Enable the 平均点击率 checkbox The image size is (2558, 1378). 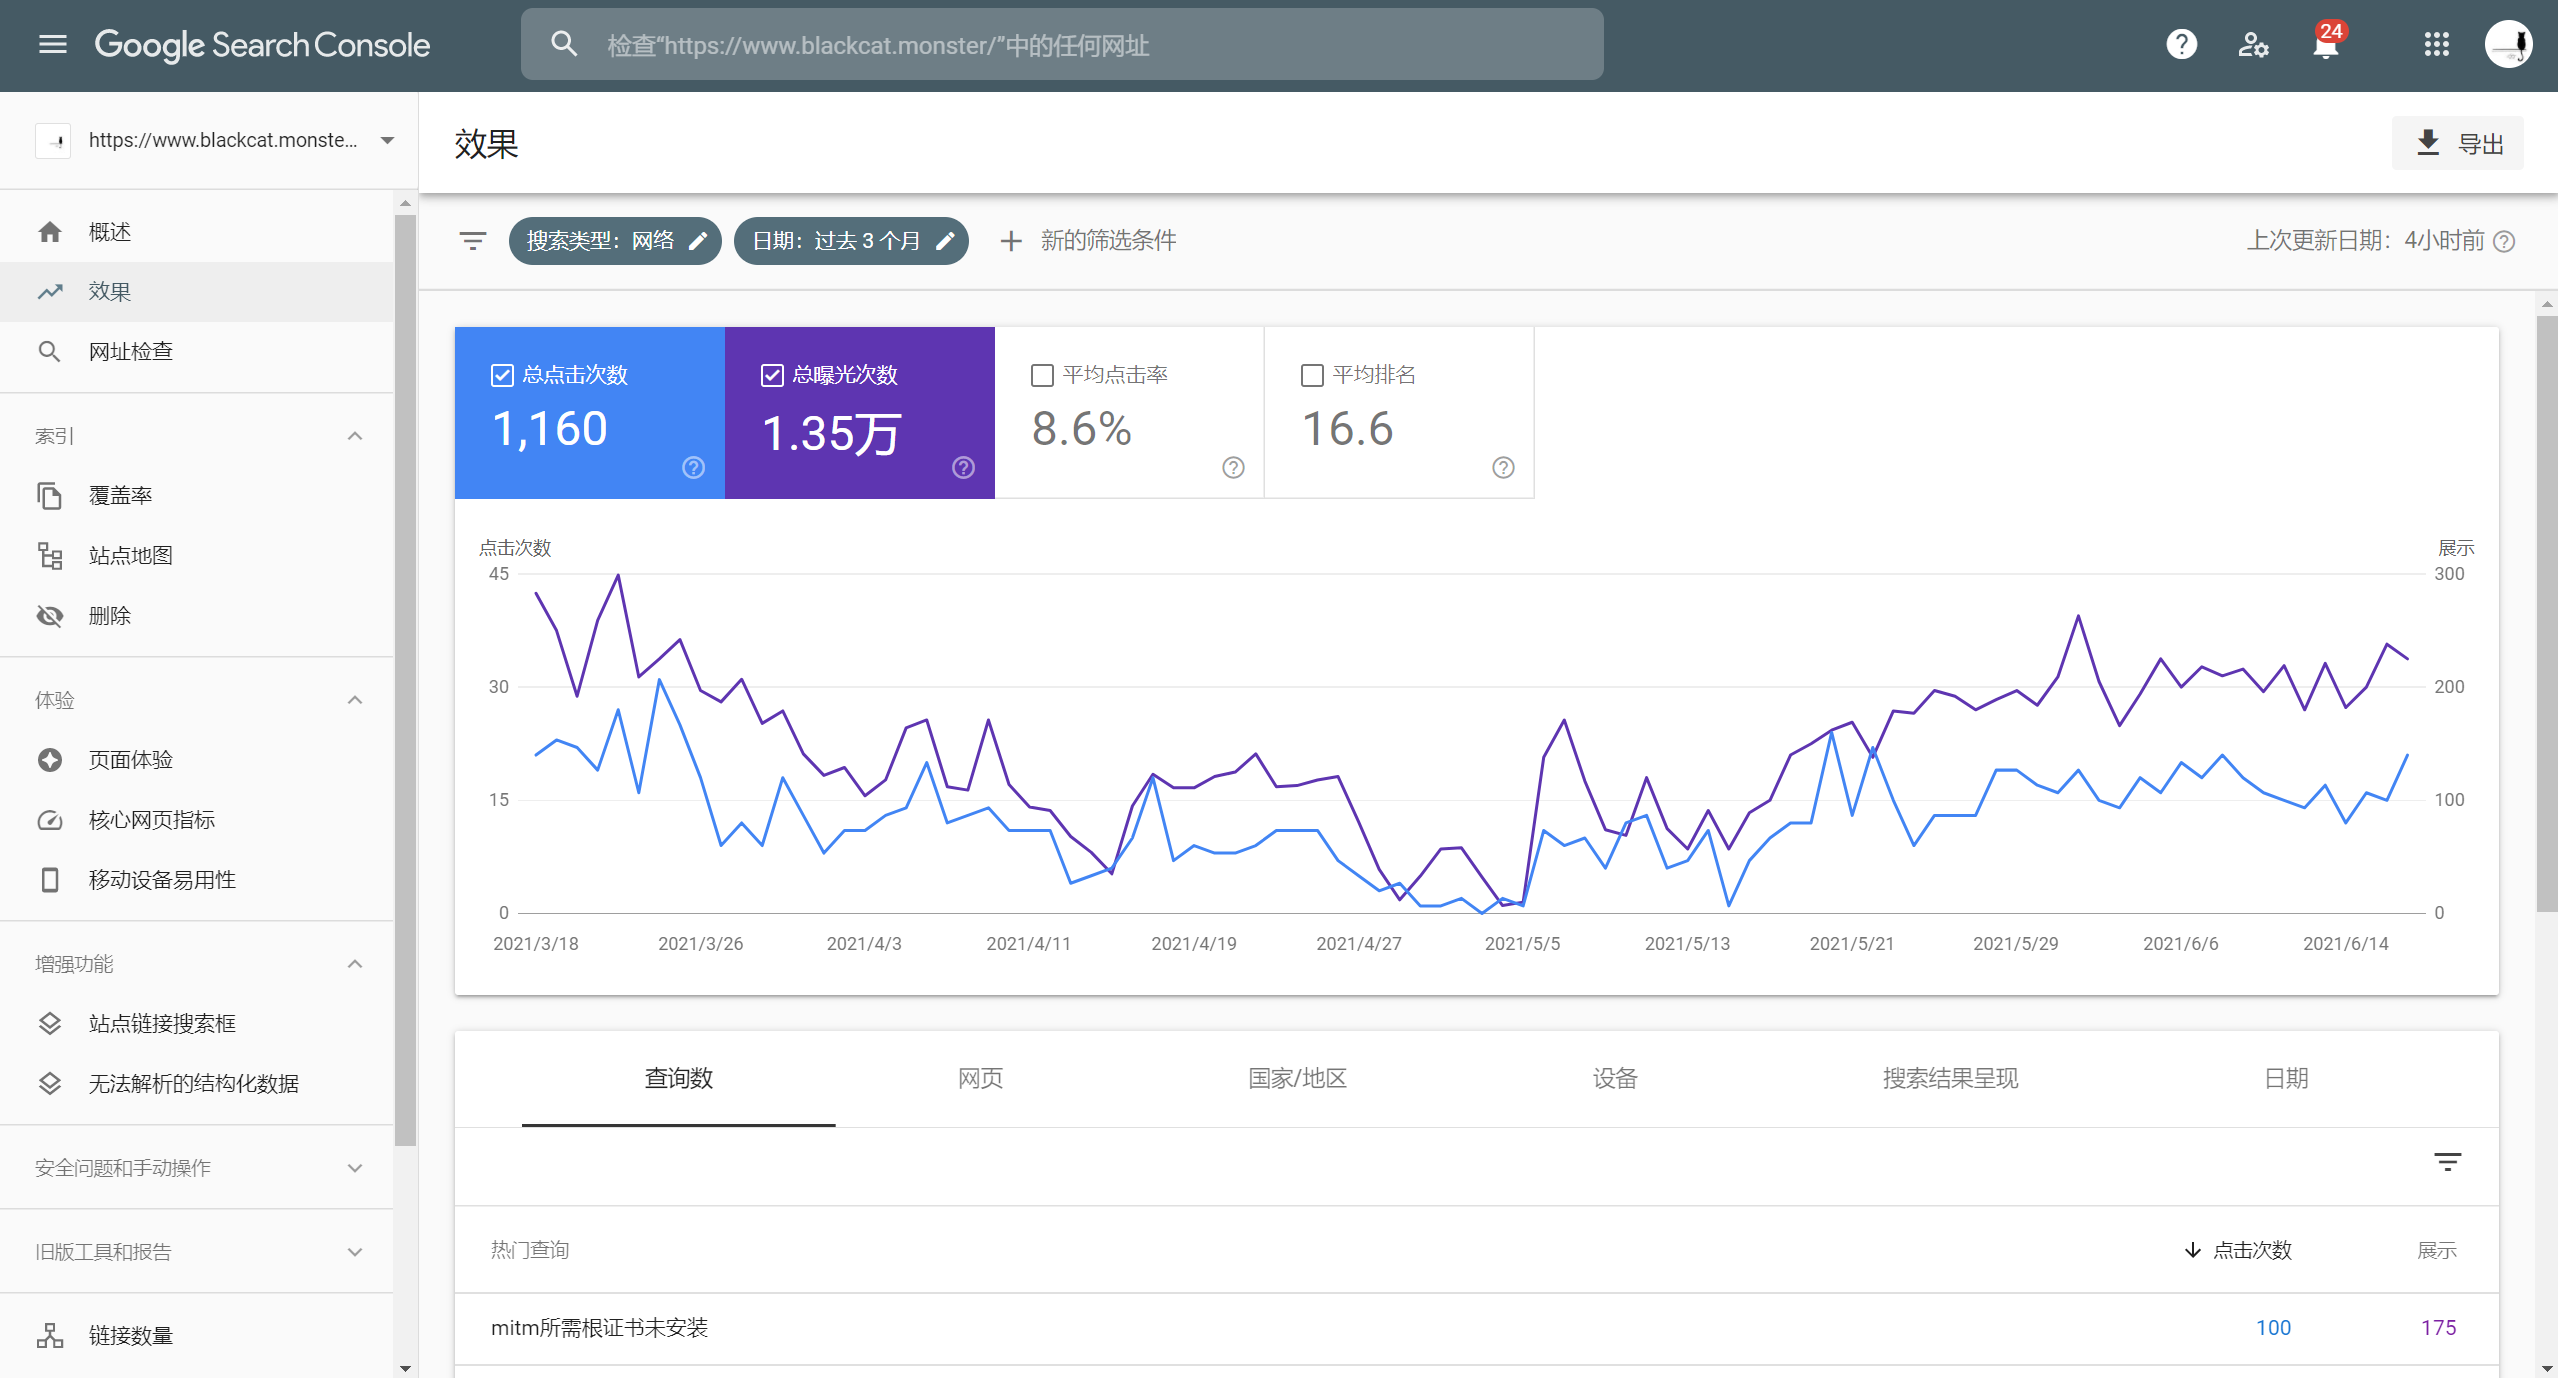point(1042,375)
